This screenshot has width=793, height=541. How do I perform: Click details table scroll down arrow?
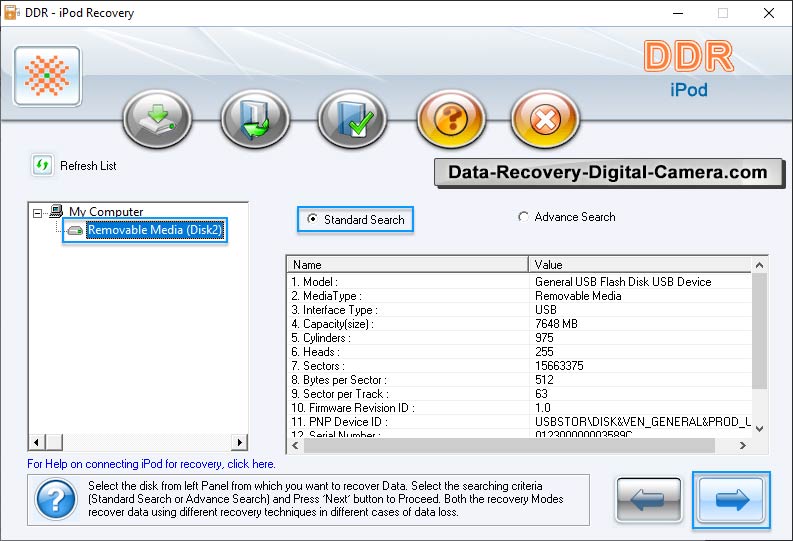point(759,429)
